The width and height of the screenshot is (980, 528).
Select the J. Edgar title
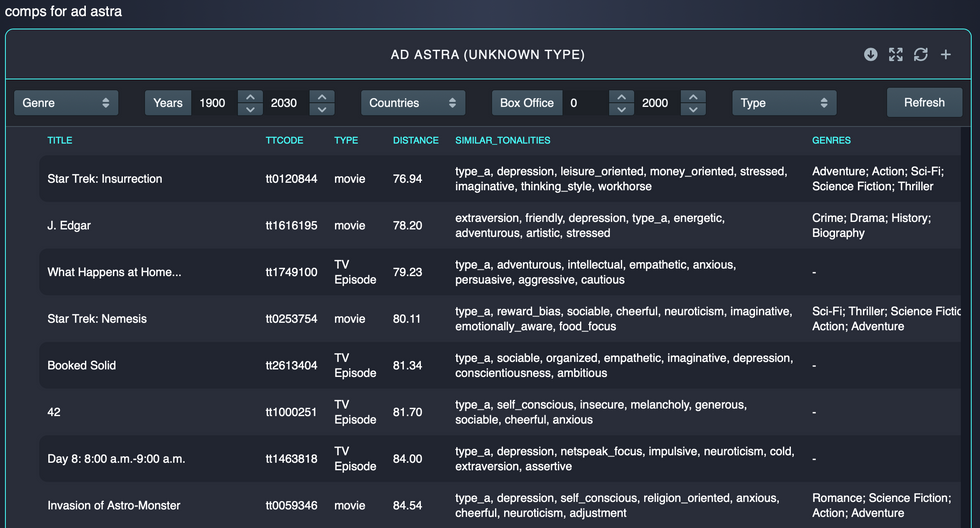[69, 226]
